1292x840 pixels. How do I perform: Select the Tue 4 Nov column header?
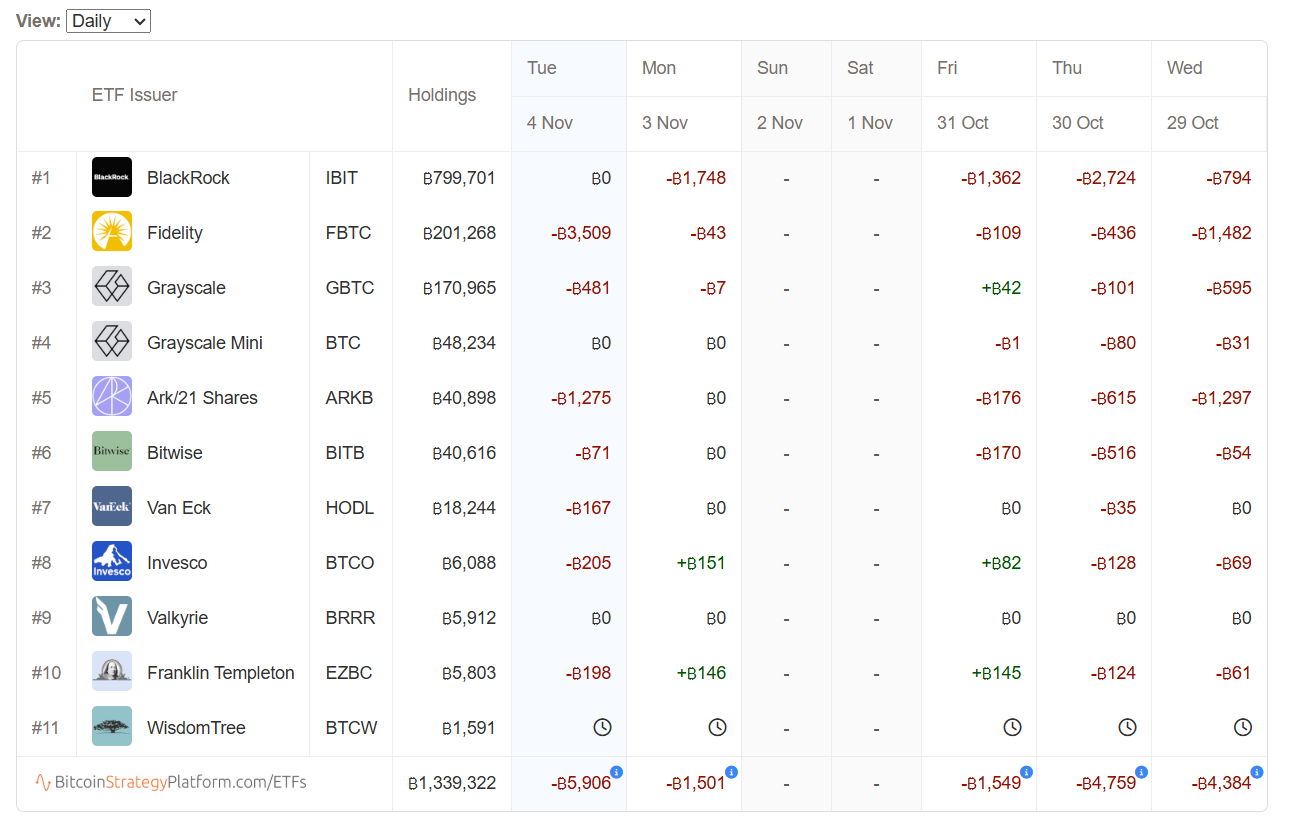568,96
